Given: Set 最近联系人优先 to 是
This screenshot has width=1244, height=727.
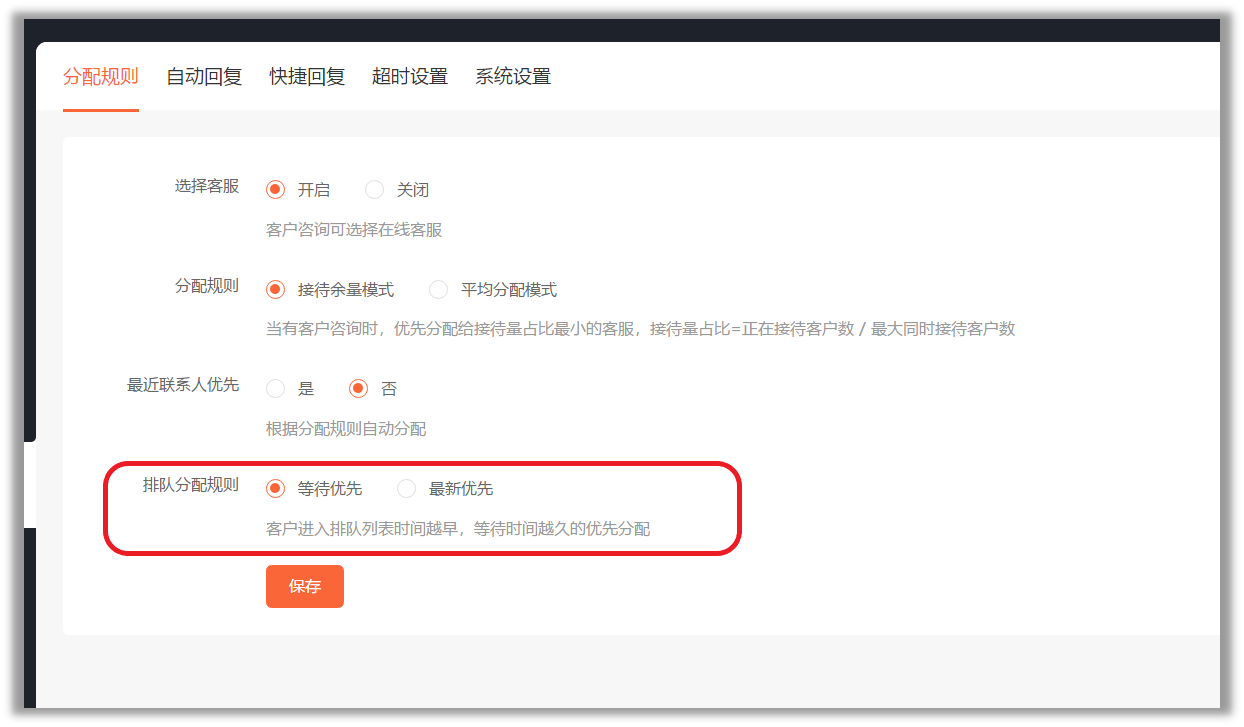Looking at the screenshot, I should pos(276,389).
